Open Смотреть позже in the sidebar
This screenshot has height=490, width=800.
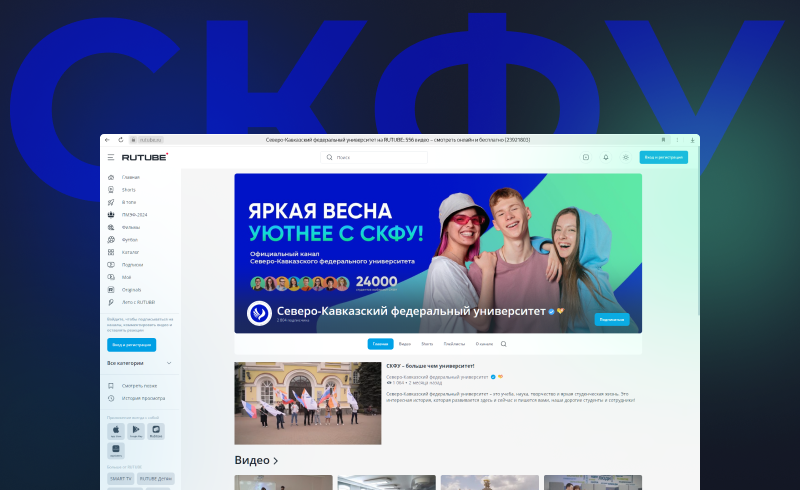tap(140, 386)
